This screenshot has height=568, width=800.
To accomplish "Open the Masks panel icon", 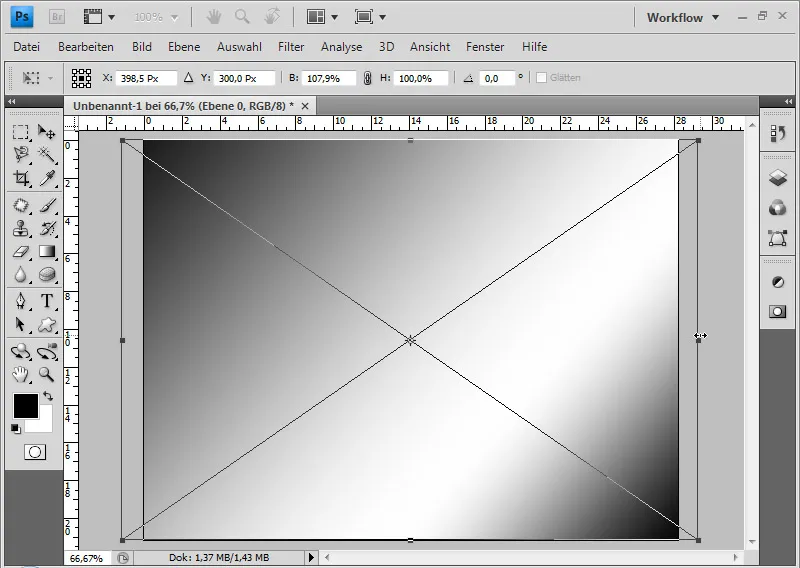I will tap(778, 311).
